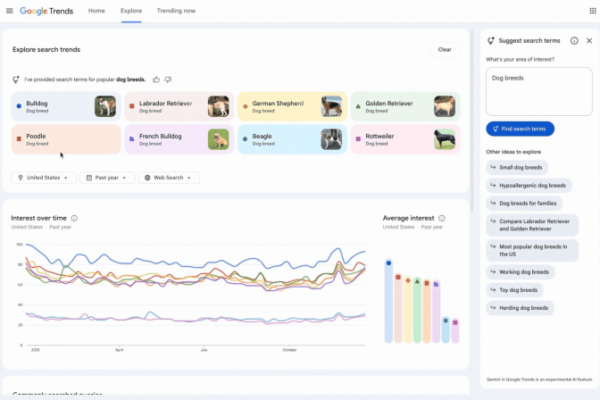Expand the Web Search type dropdown
Image resolution: width=600 pixels, height=400 pixels.
(169, 177)
